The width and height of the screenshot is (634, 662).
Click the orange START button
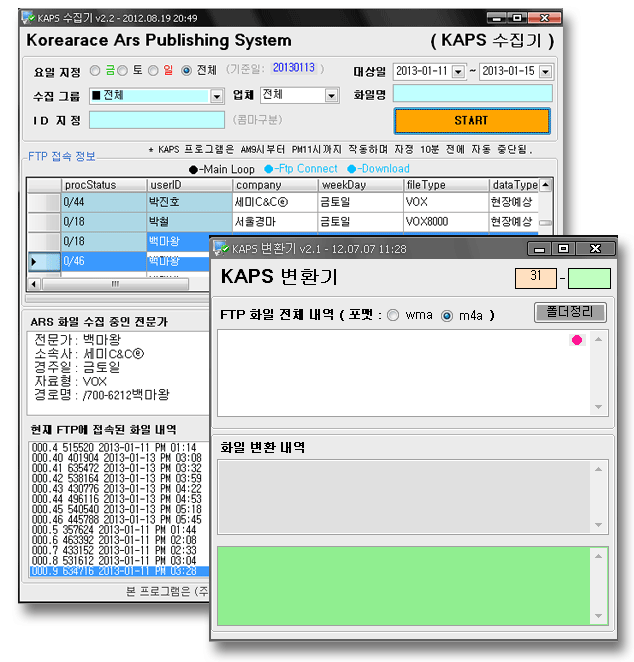click(x=472, y=121)
